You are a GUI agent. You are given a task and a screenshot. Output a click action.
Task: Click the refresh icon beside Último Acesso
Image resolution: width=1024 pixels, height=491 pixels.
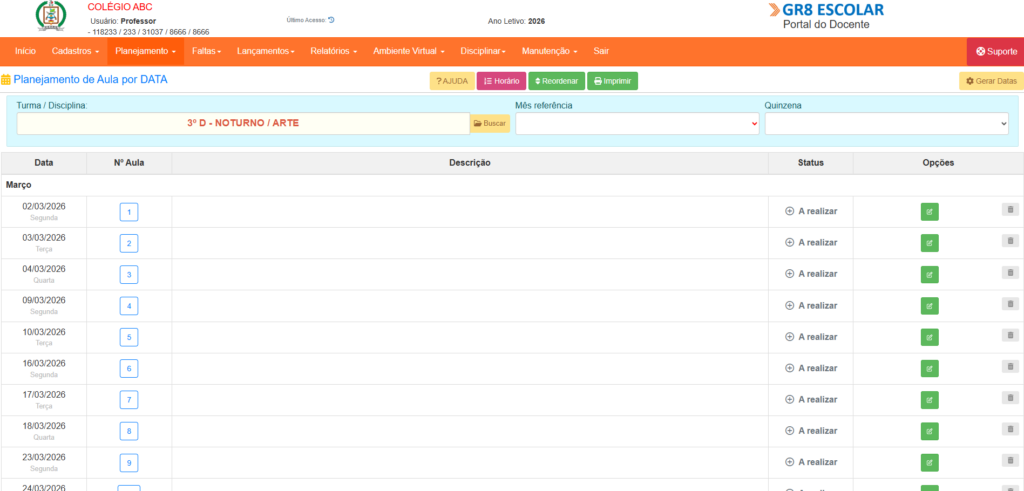(331, 20)
